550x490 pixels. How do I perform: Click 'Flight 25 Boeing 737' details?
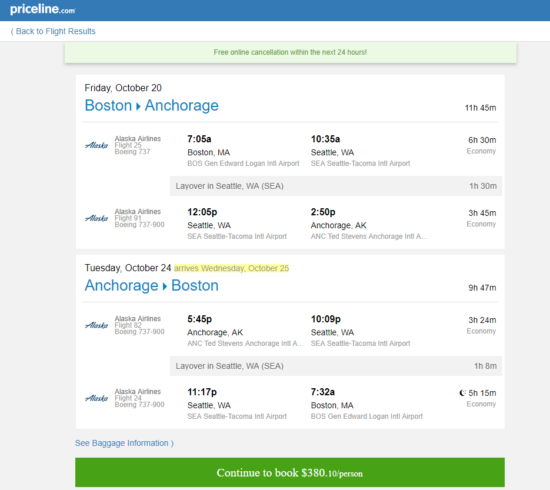pos(132,148)
